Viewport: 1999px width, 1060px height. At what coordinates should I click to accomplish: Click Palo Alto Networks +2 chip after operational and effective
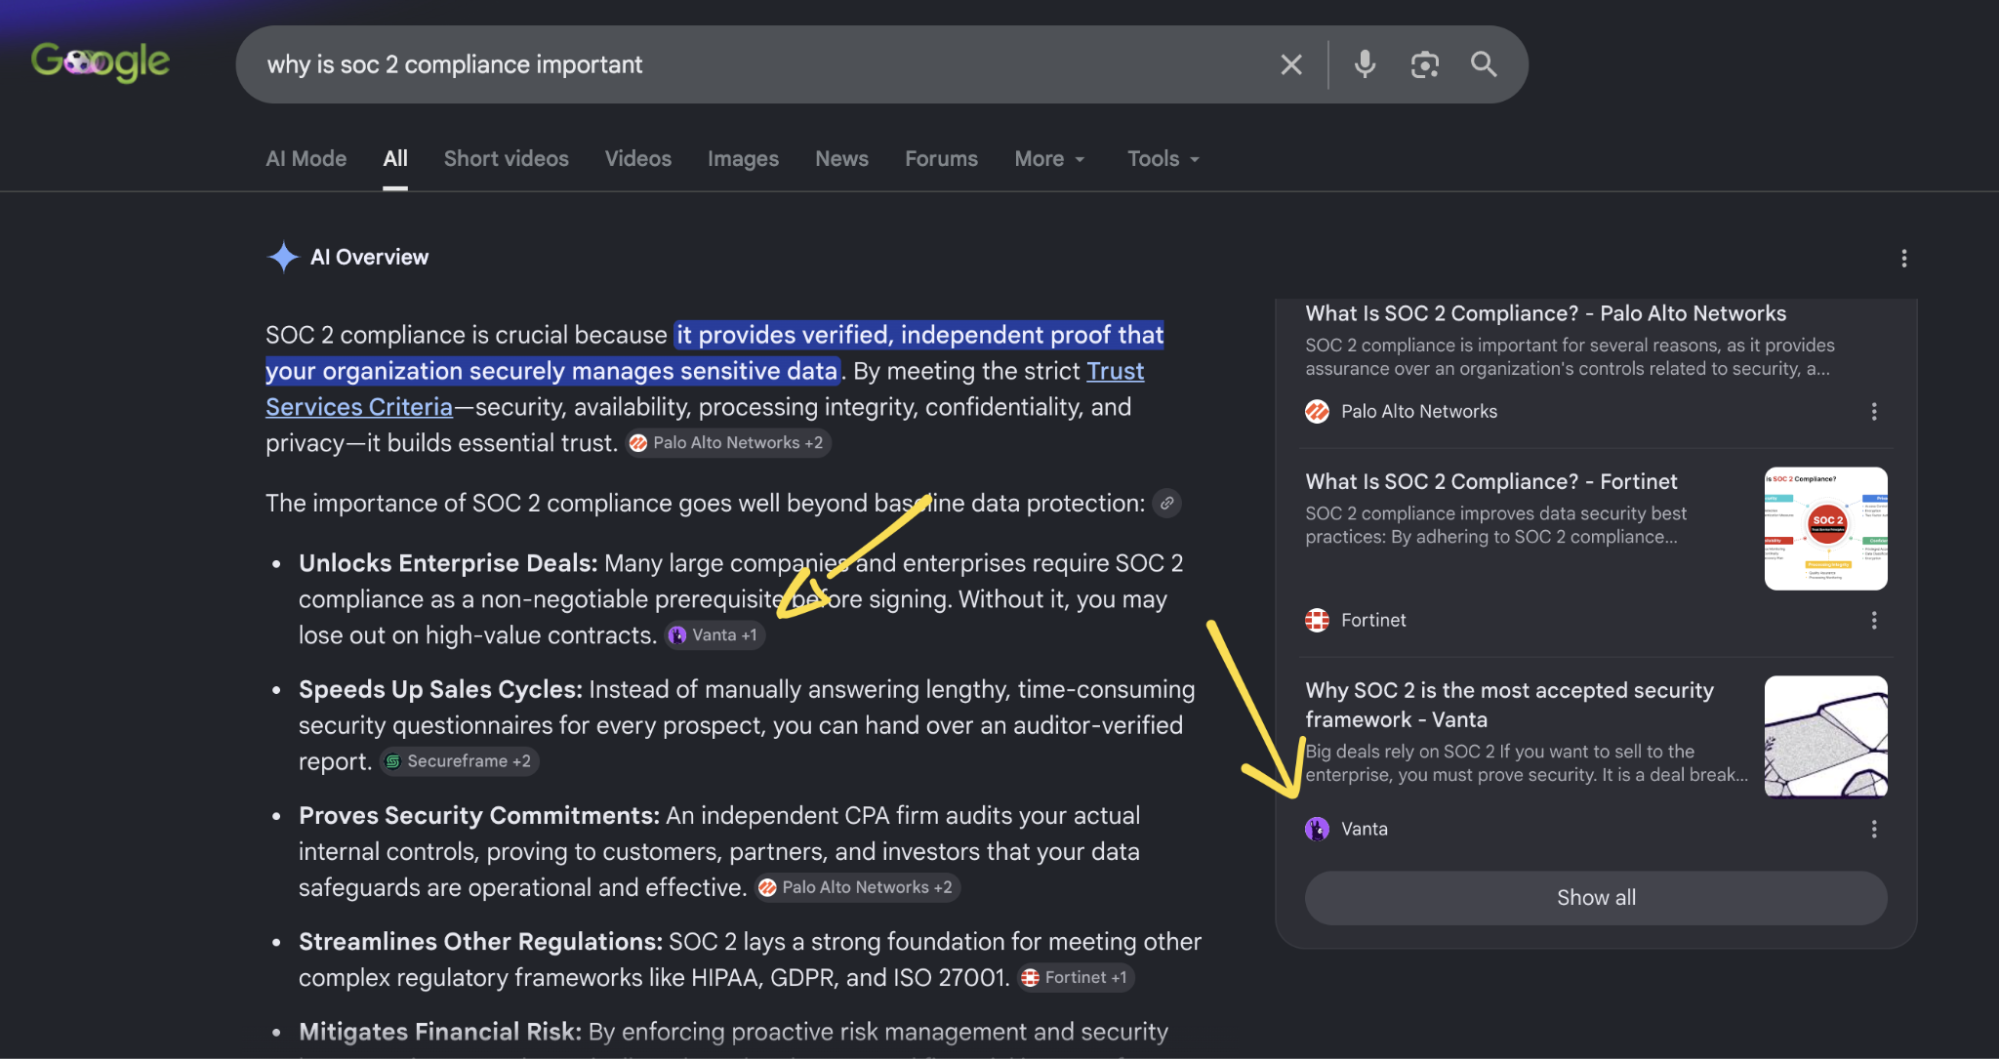click(857, 888)
